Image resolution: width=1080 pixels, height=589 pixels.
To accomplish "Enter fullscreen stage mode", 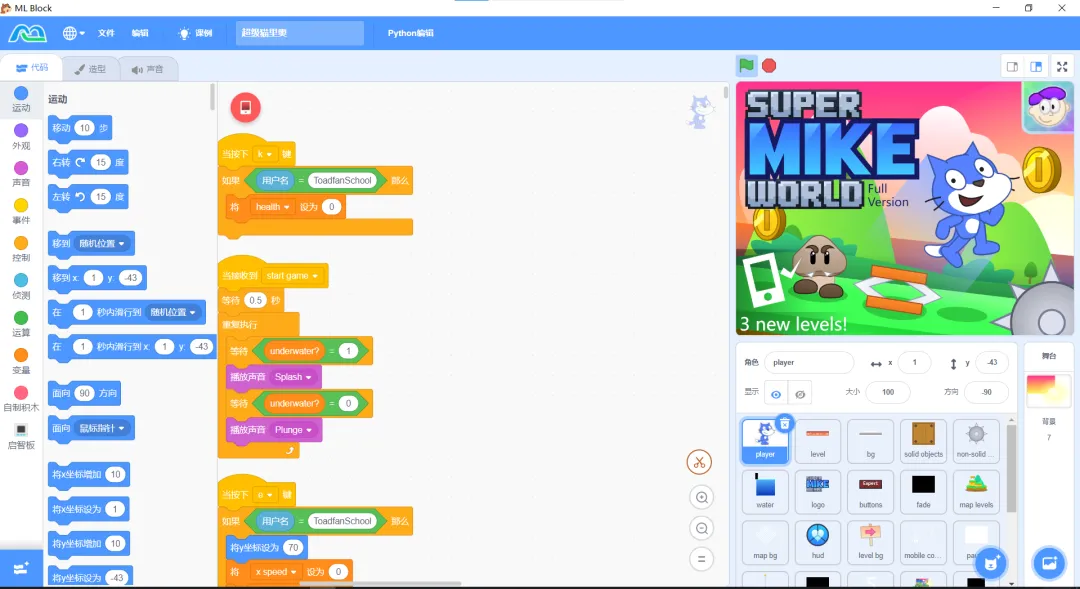I will [x=1062, y=67].
